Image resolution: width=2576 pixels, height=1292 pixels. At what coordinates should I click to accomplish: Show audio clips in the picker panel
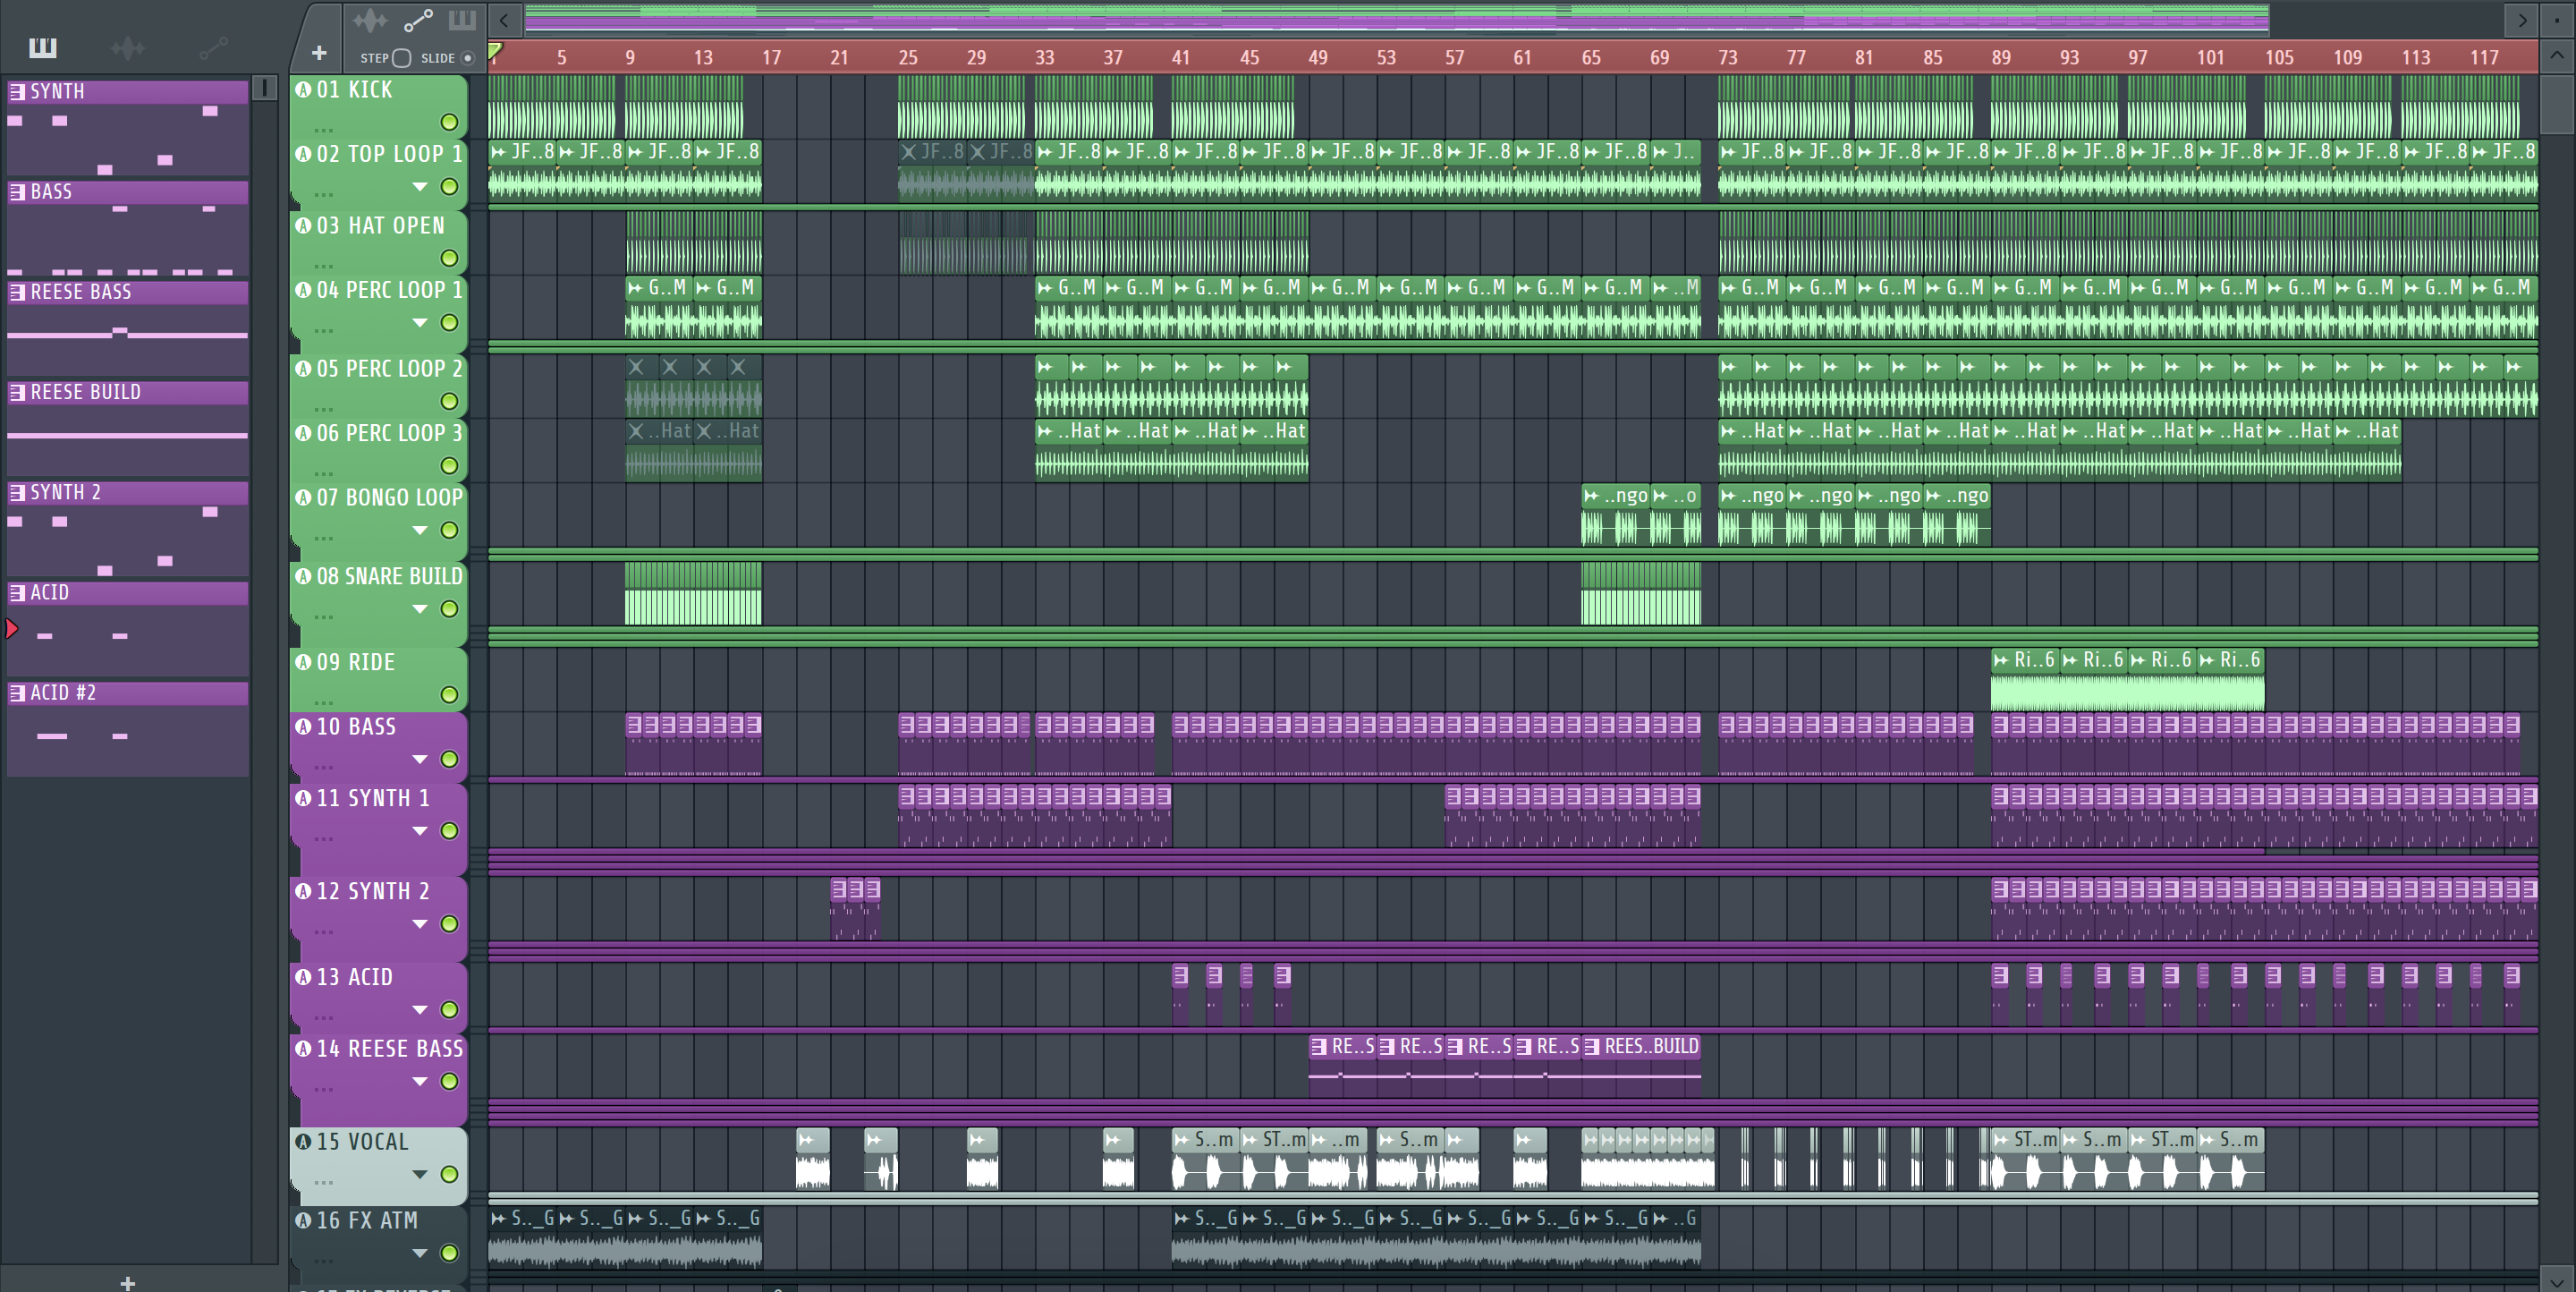click(x=128, y=47)
